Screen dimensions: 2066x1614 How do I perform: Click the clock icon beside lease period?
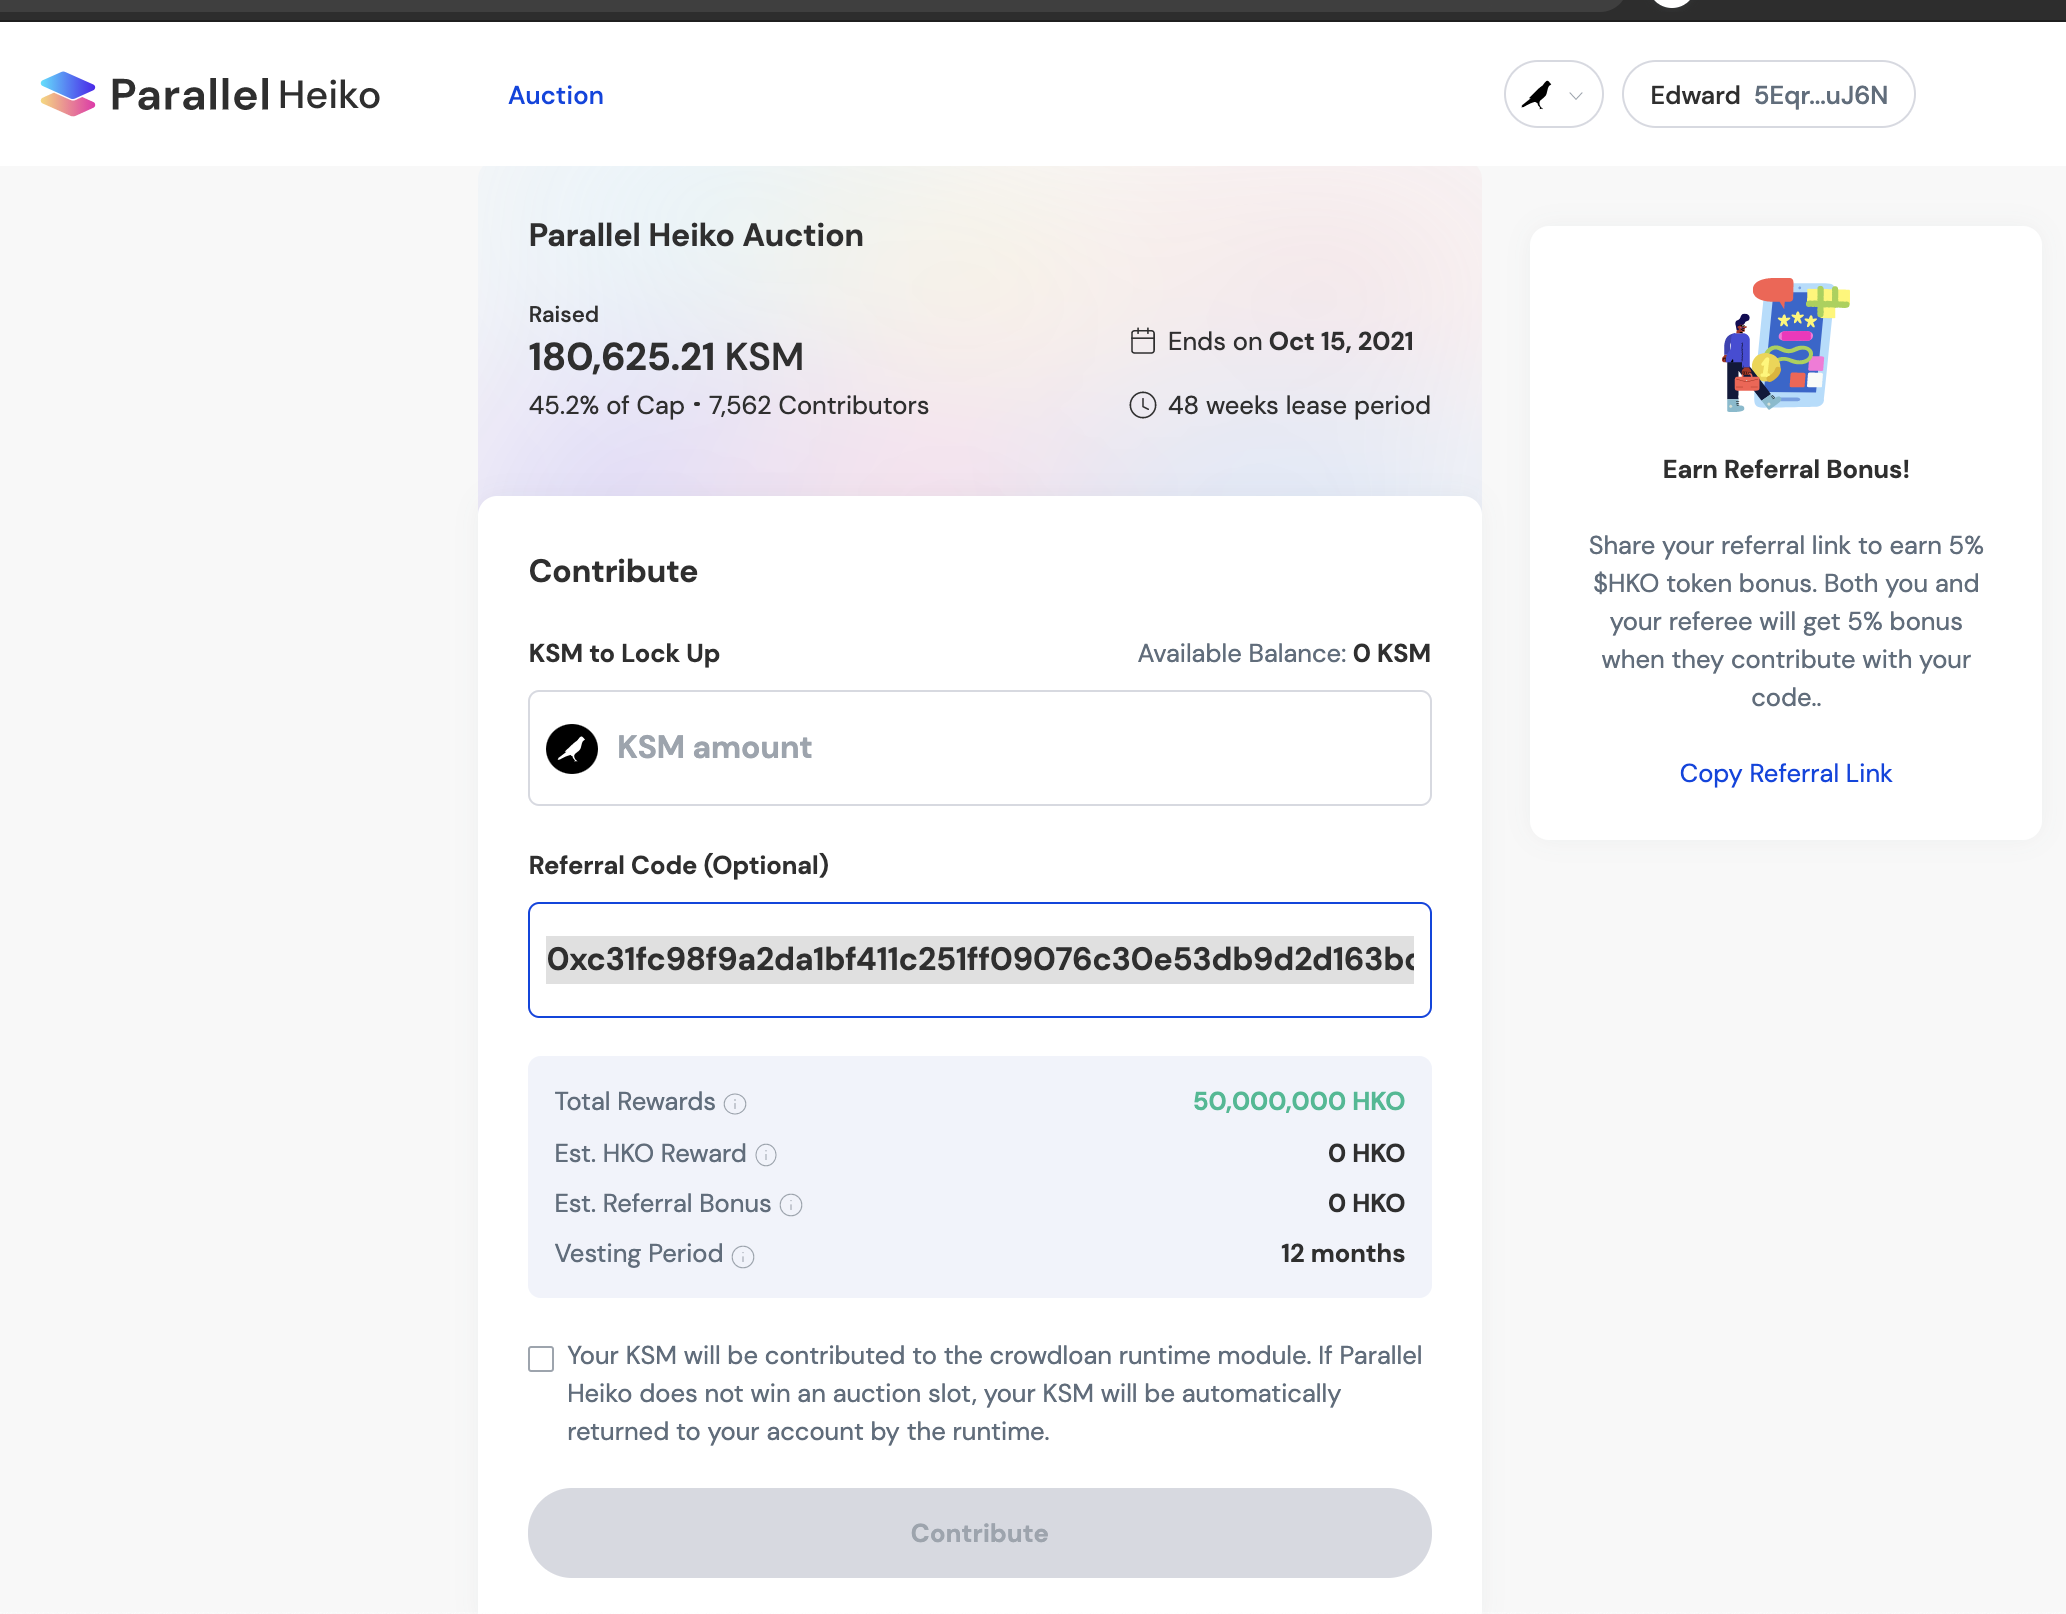click(1142, 405)
